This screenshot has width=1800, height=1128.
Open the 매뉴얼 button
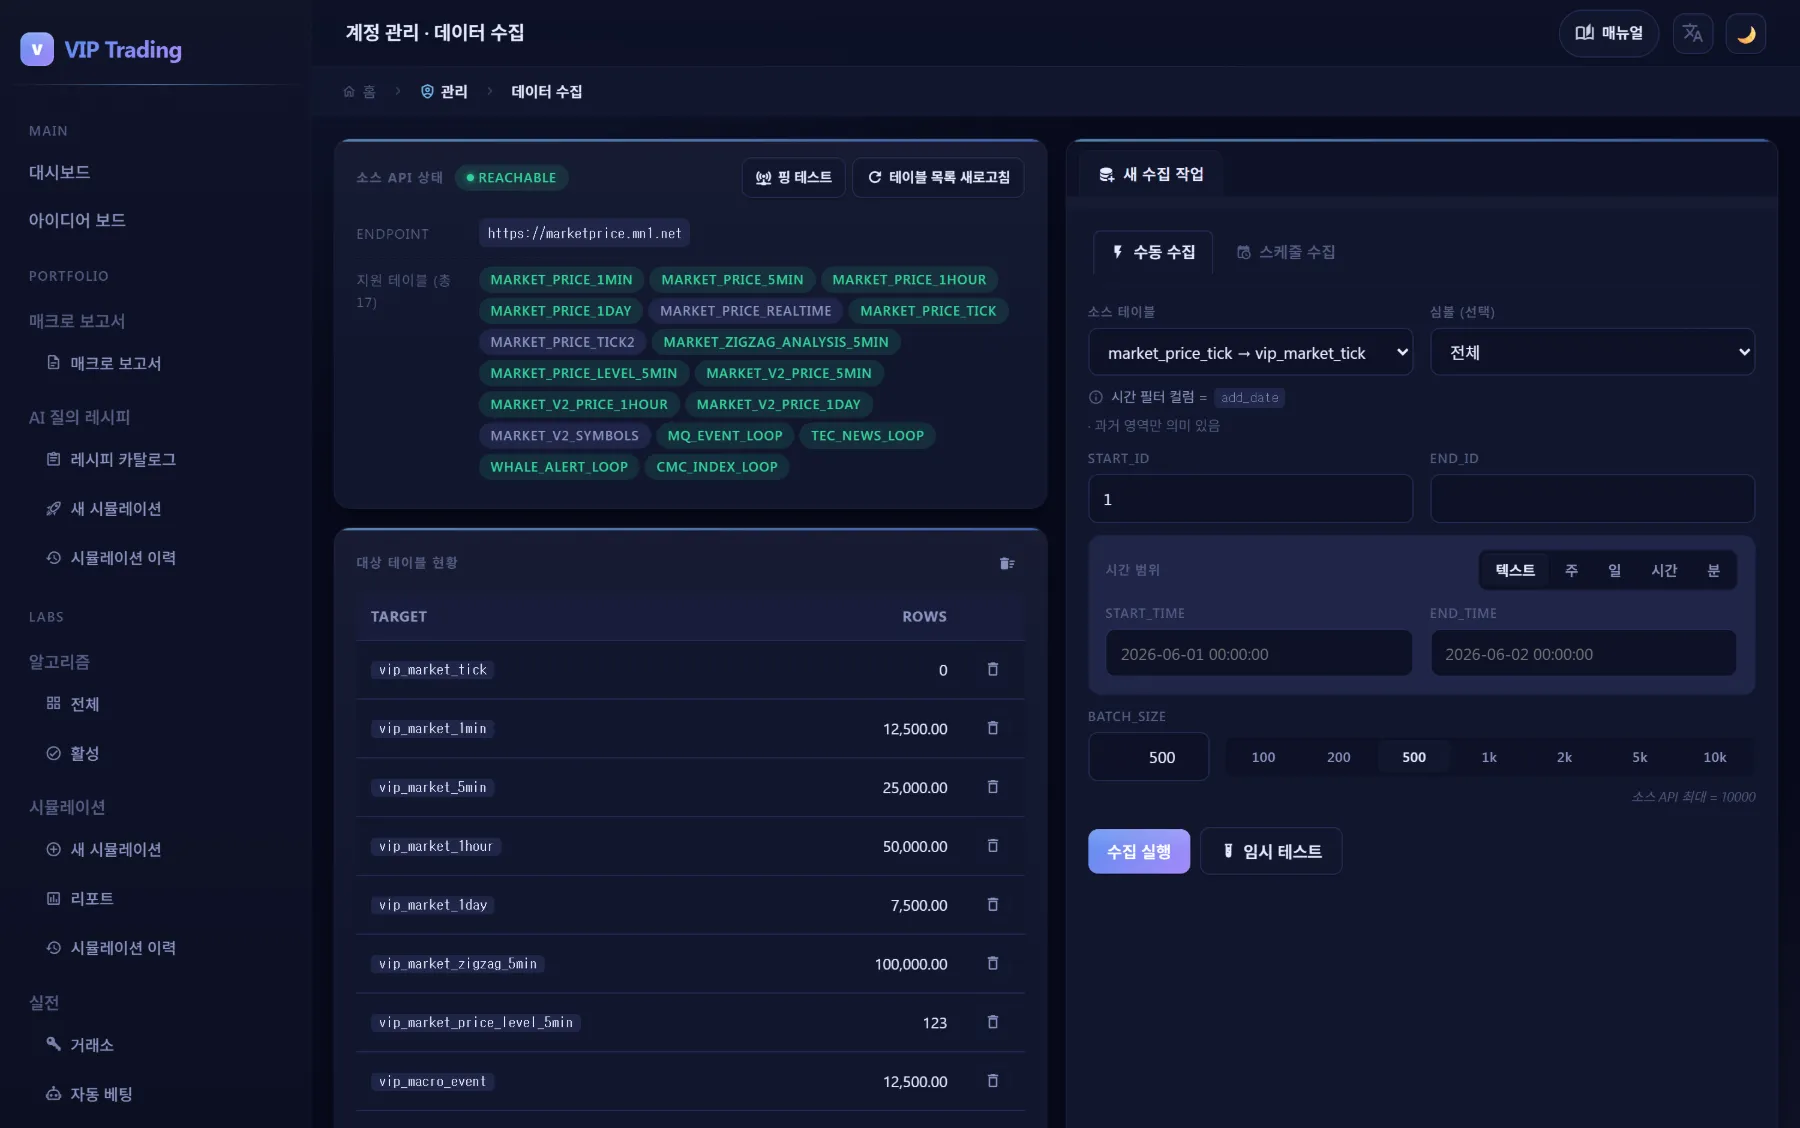(1609, 34)
